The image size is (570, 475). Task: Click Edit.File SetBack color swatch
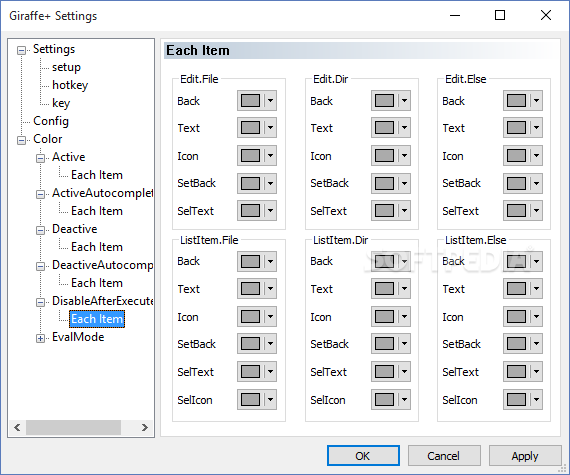click(x=250, y=183)
